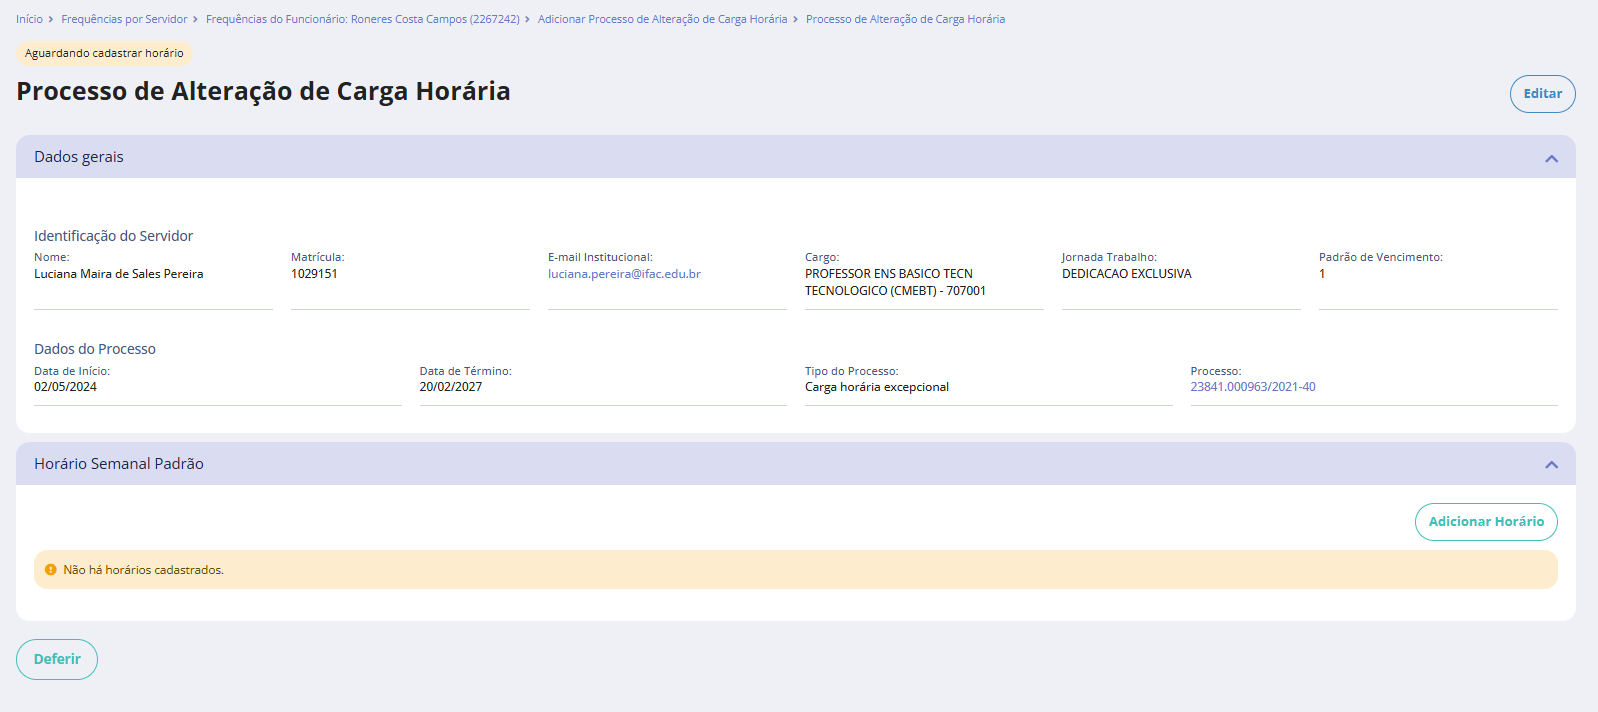1598x712 pixels.
Task: Click the Horário Semanal Padrão panel title
Action: (119, 464)
